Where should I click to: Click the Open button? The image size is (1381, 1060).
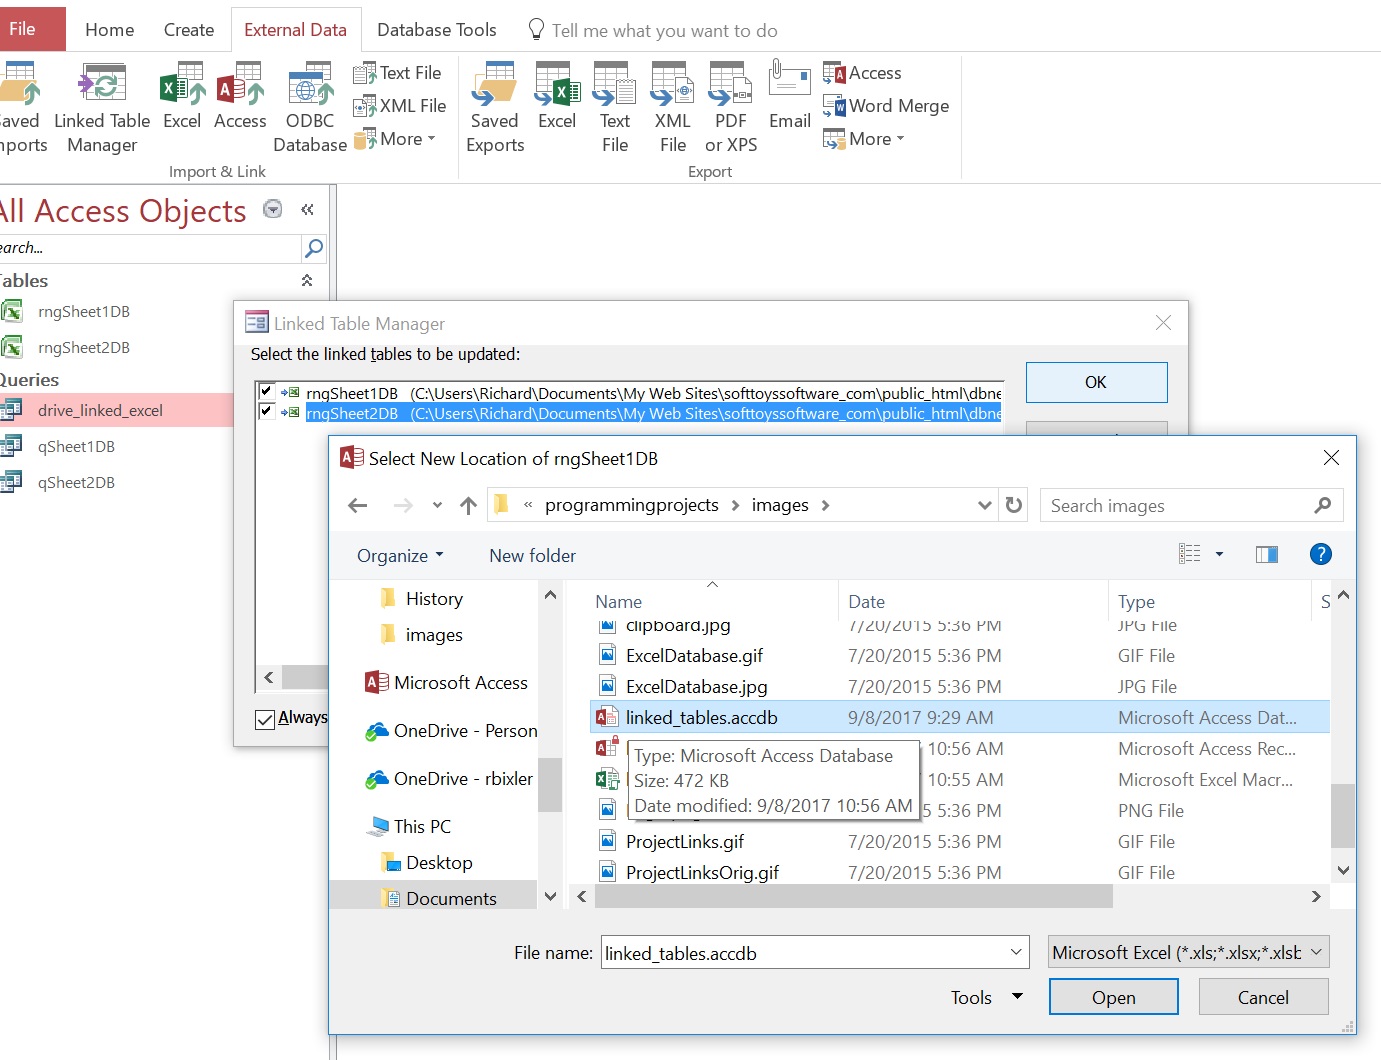(1113, 997)
